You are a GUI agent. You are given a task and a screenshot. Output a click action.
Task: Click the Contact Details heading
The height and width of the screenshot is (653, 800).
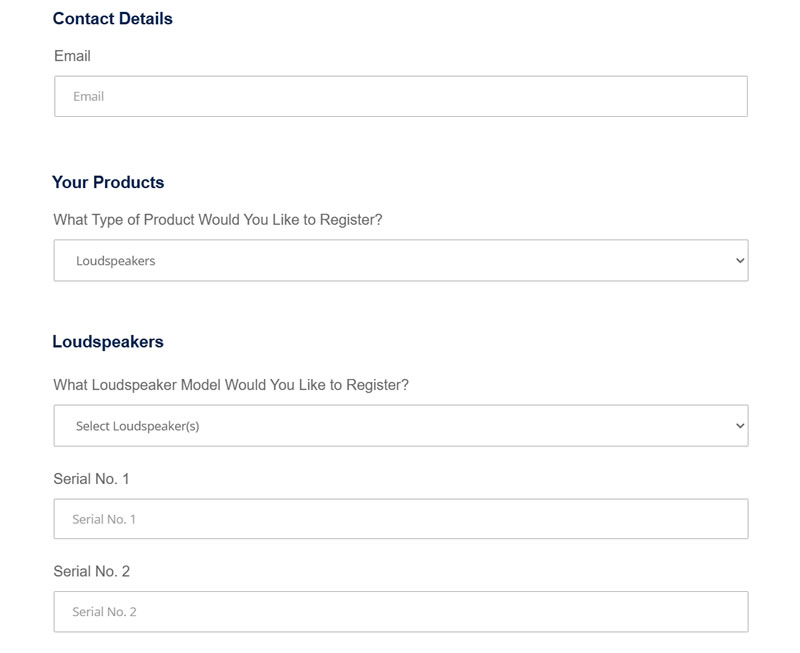(113, 18)
